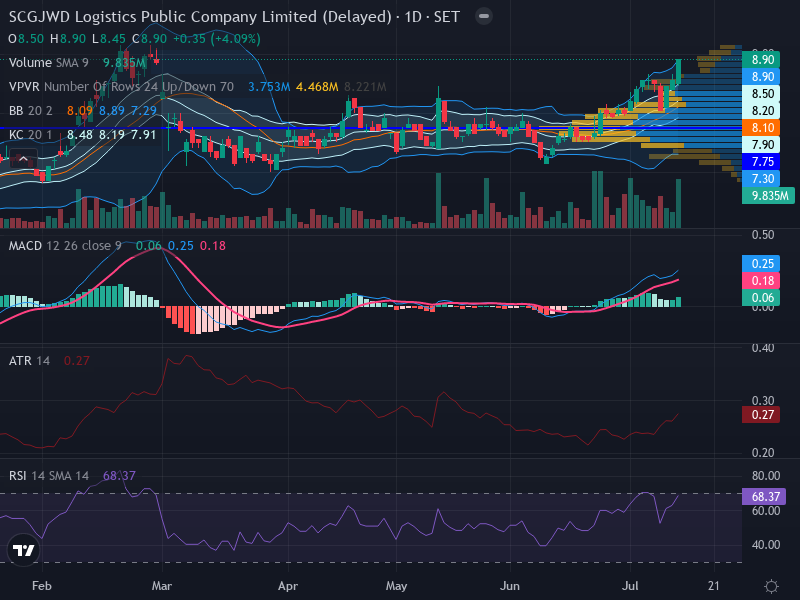Viewport: 800px width, 600px height.
Task: Click the green 0.06 histogram axis label
Action: coord(761,297)
